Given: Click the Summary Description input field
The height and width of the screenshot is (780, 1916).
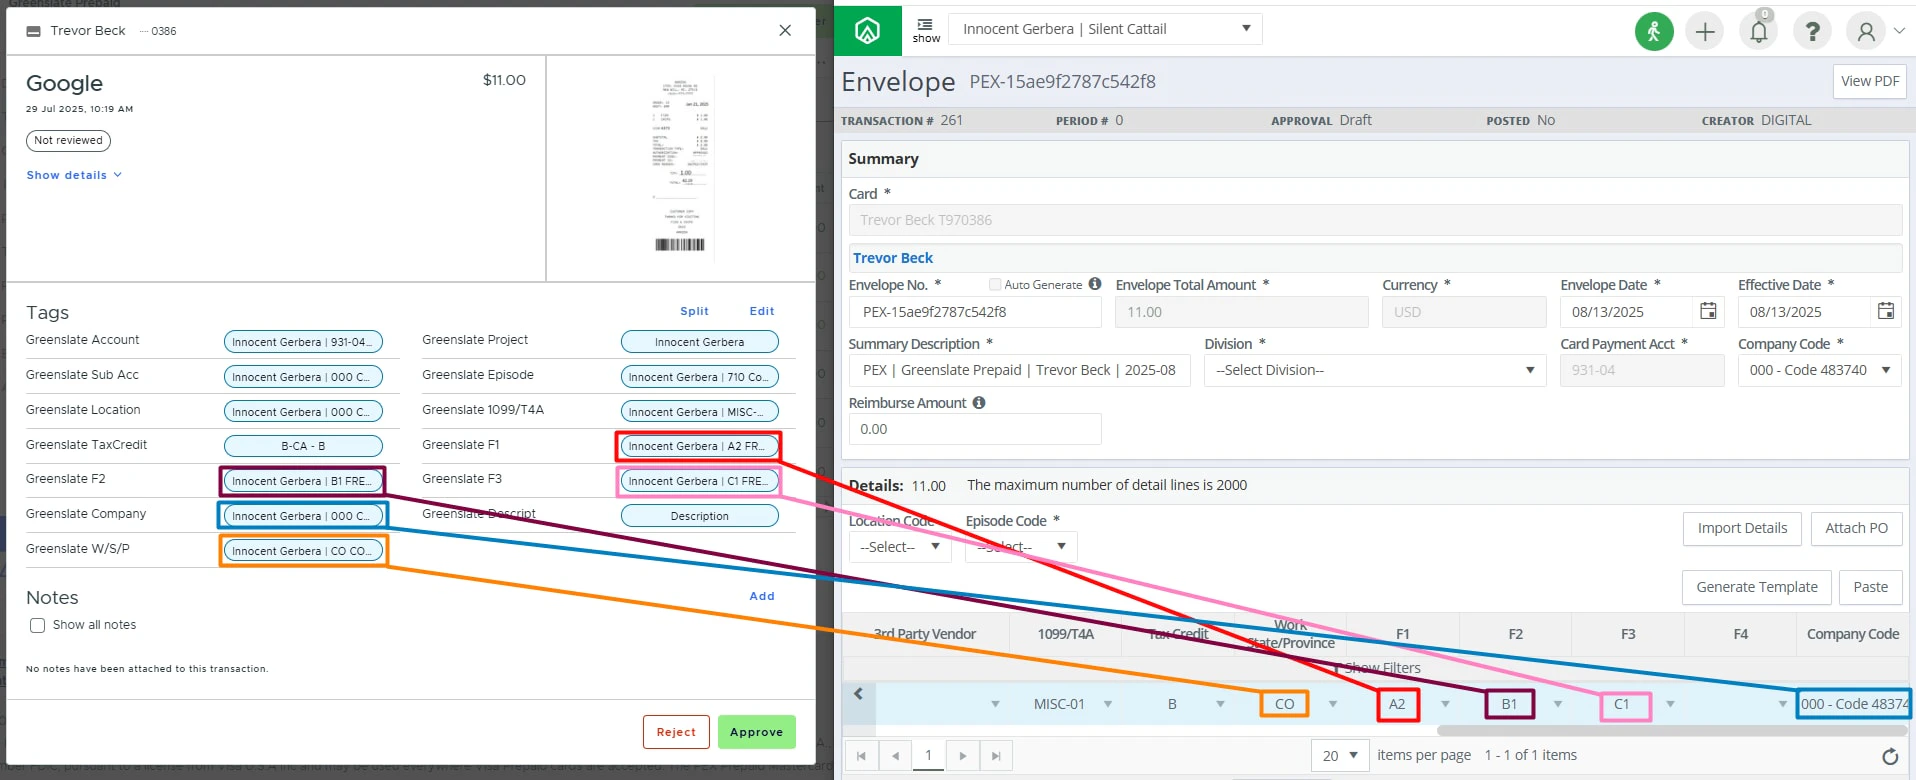Looking at the screenshot, I should tap(1019, 370).
